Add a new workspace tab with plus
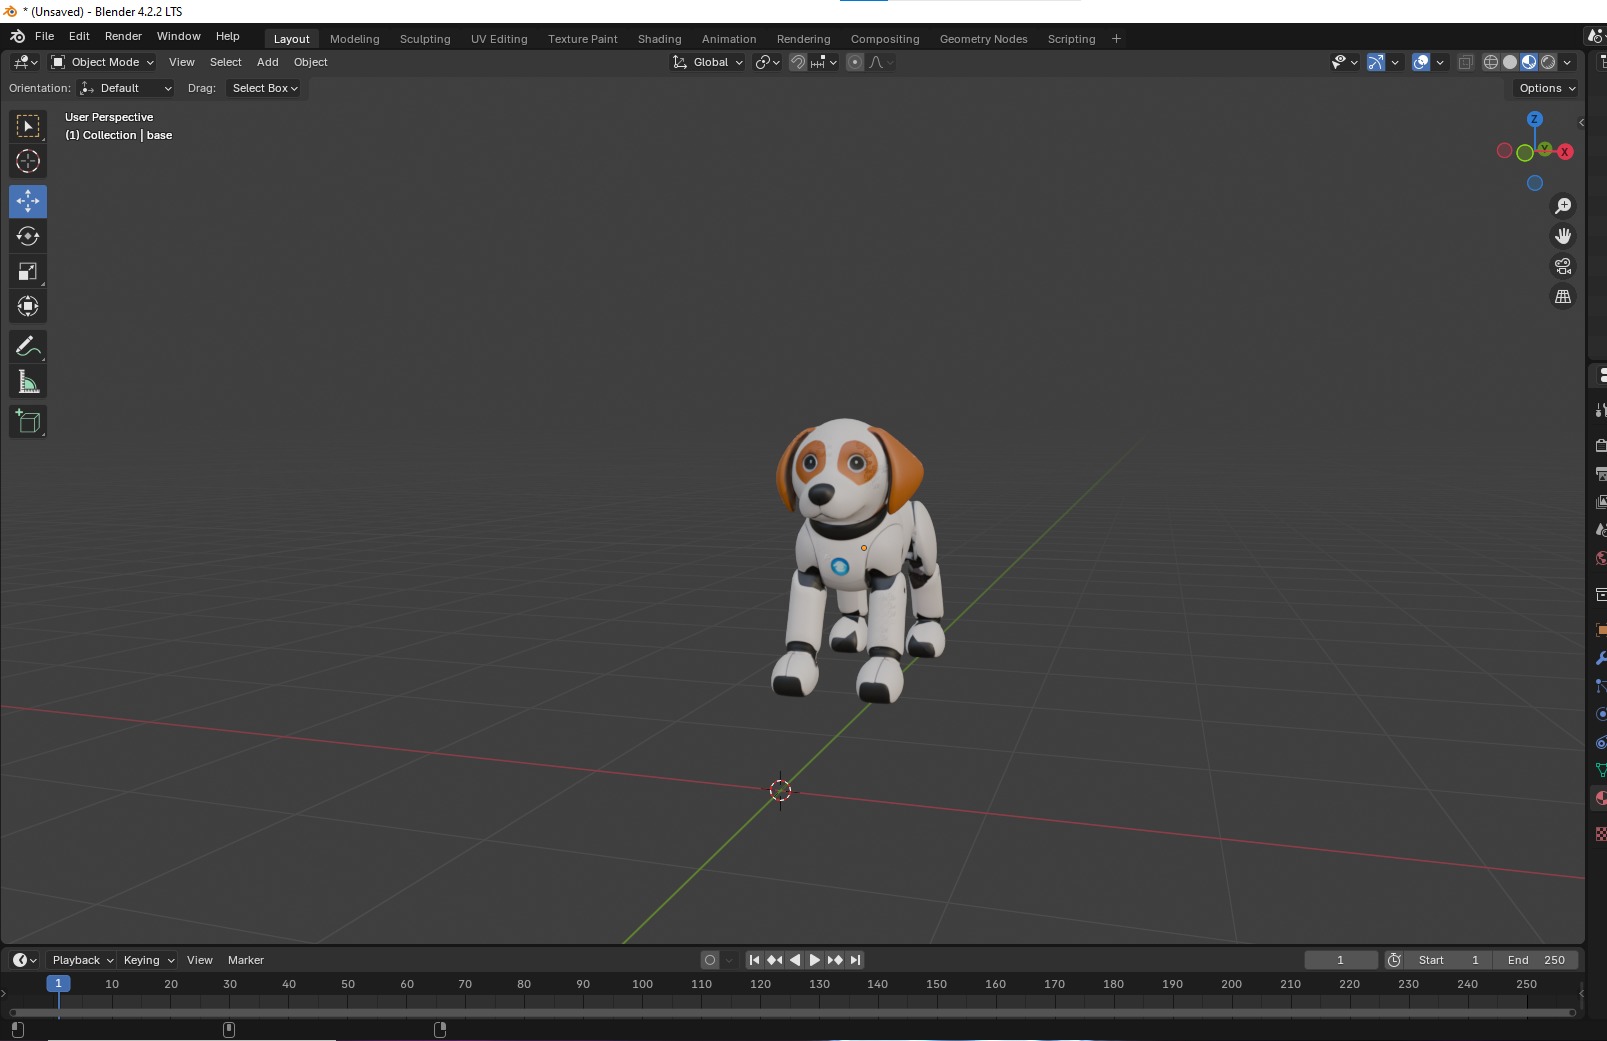 [x=1117, y=39]
